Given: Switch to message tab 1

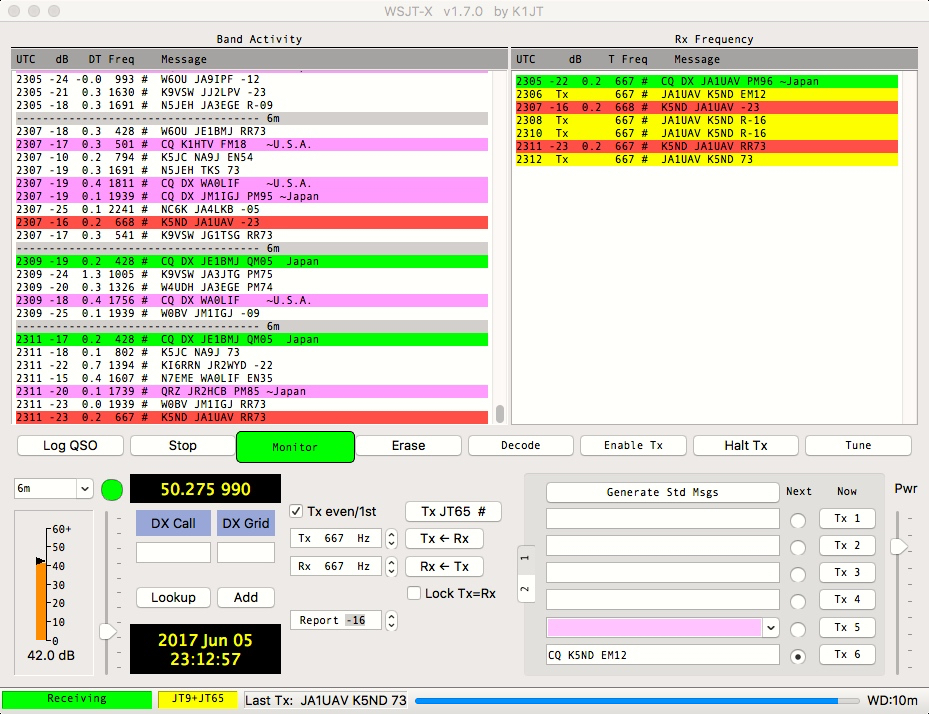Looking at the screenshot, I should pyautogui.click(x=526, y=558).
